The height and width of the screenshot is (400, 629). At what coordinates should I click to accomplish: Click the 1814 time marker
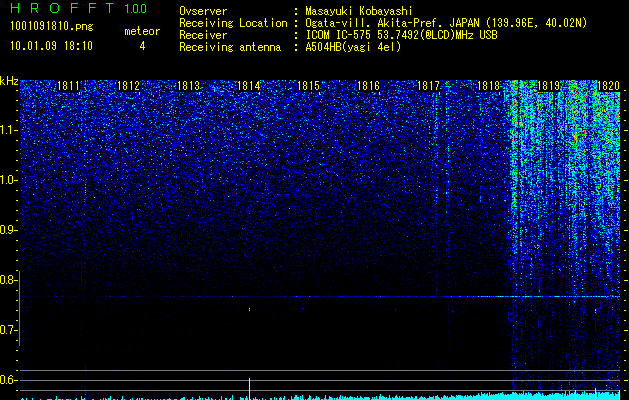point(249,86)
